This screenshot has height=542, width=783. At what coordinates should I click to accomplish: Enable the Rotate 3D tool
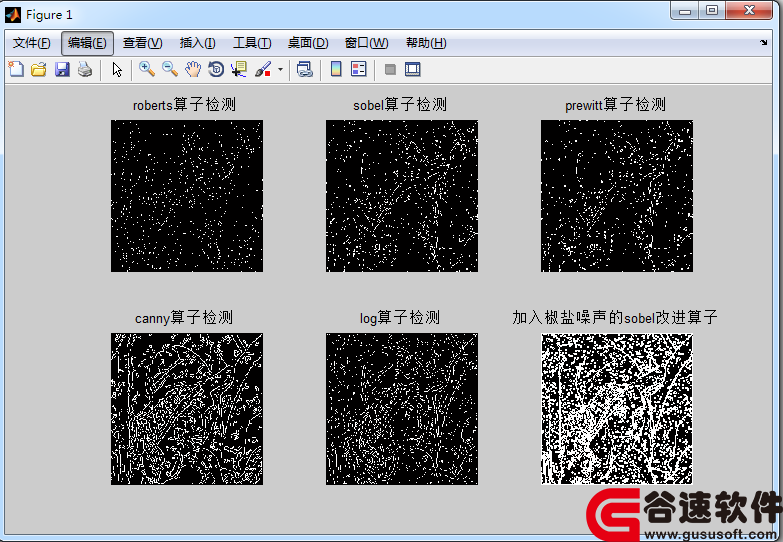(x=216, y=69)
